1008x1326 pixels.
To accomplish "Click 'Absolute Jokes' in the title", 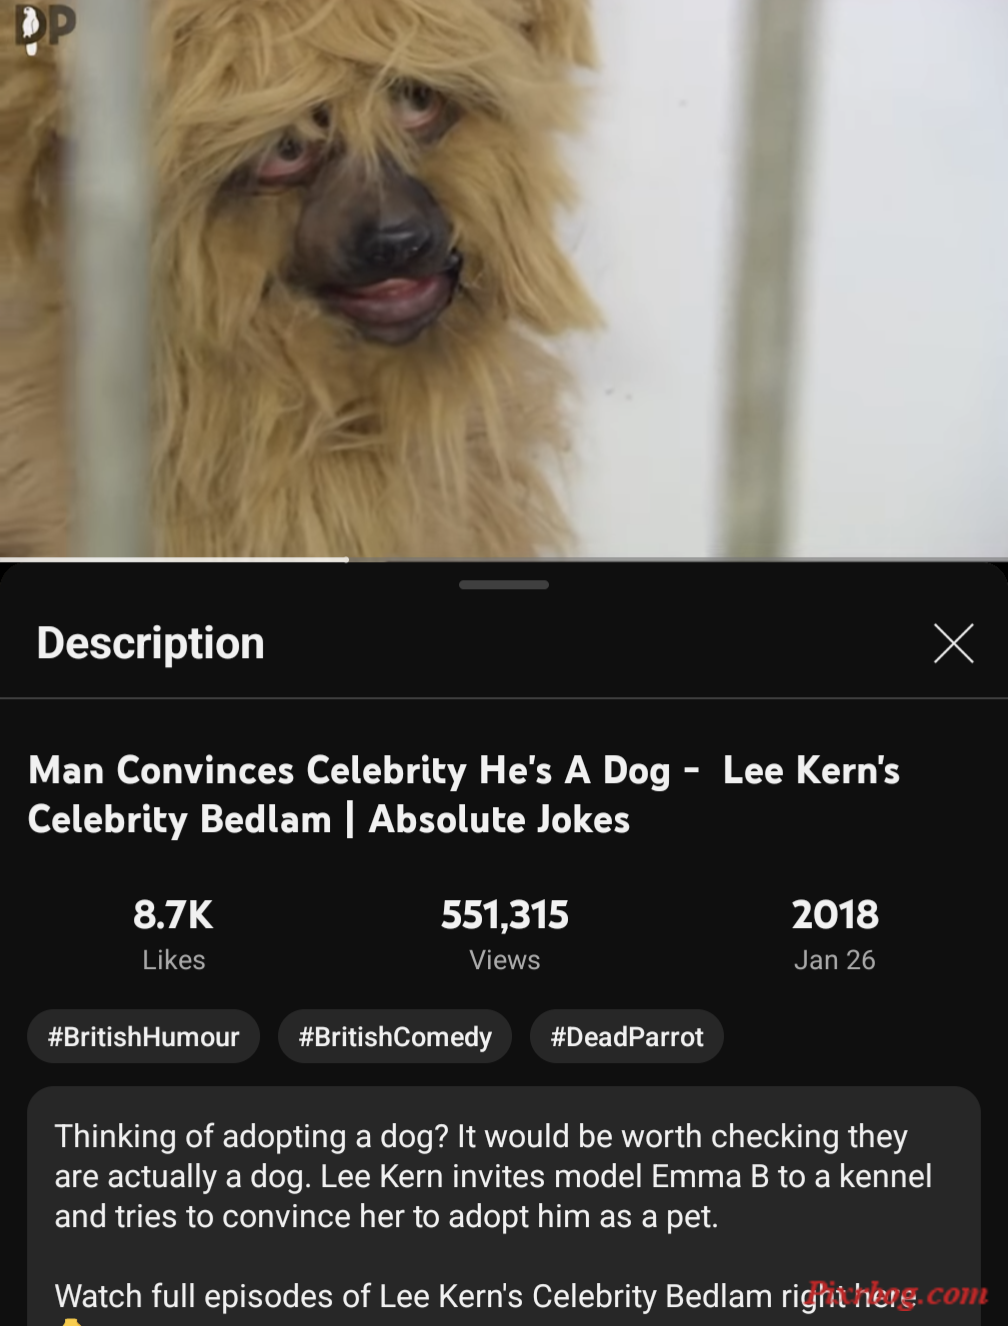I will [499, 820].
